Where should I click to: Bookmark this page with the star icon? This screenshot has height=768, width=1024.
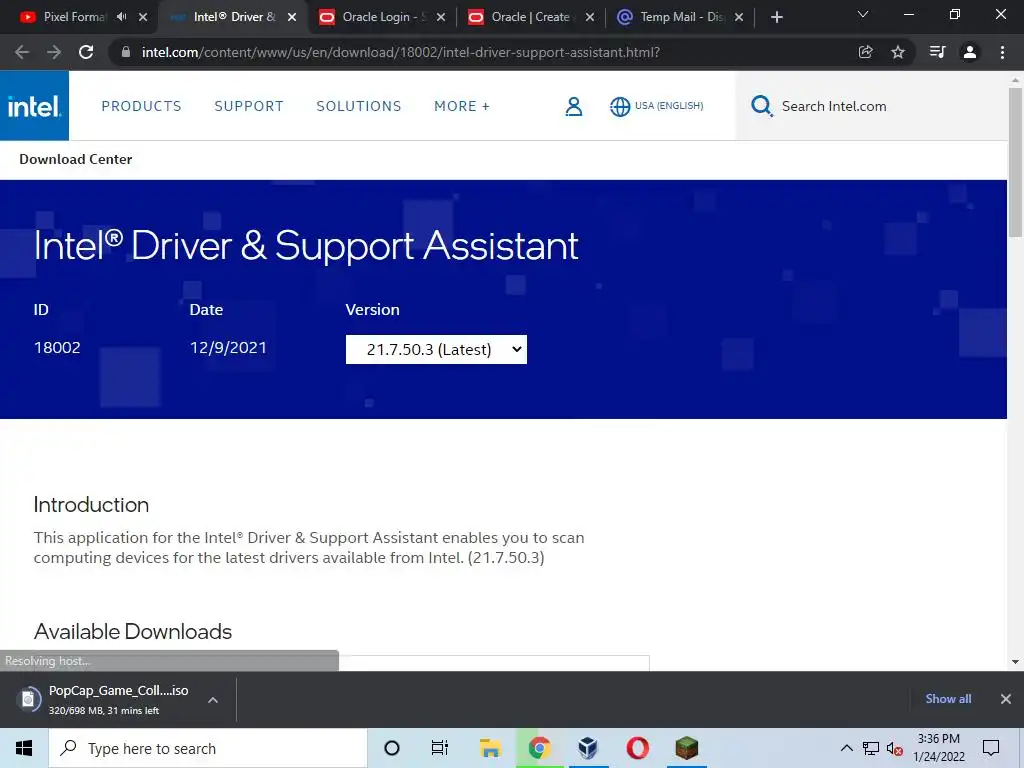(x=898, y=52)
